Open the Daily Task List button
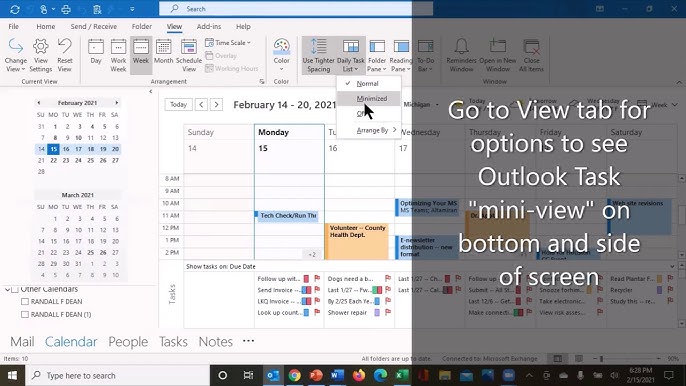The width and height of the screenshot is (686, 386). point(350,55)
